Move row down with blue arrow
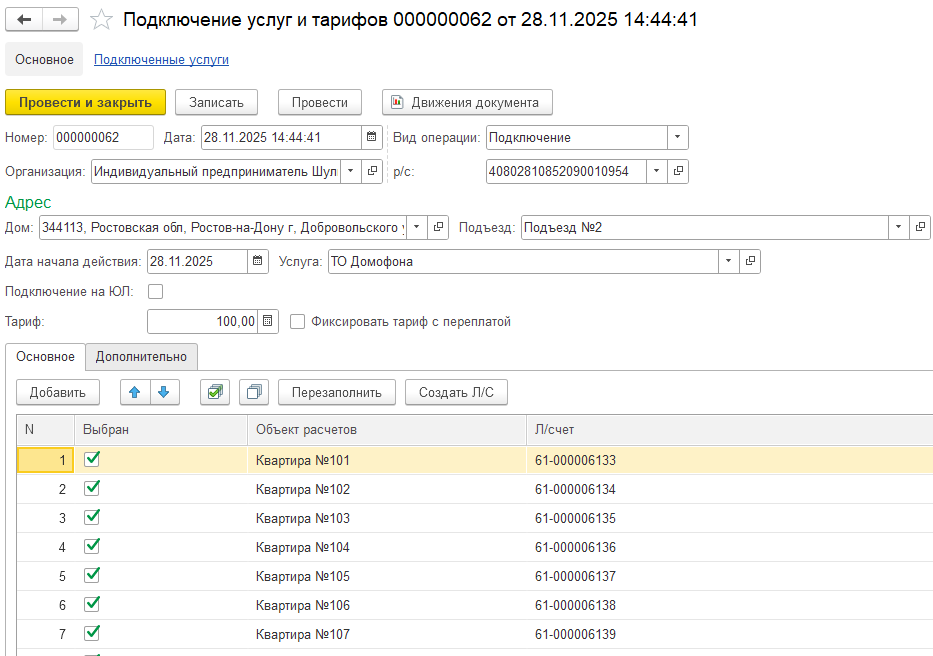The height and width of the screenshot is (656, 933). (x=164, y=392)
